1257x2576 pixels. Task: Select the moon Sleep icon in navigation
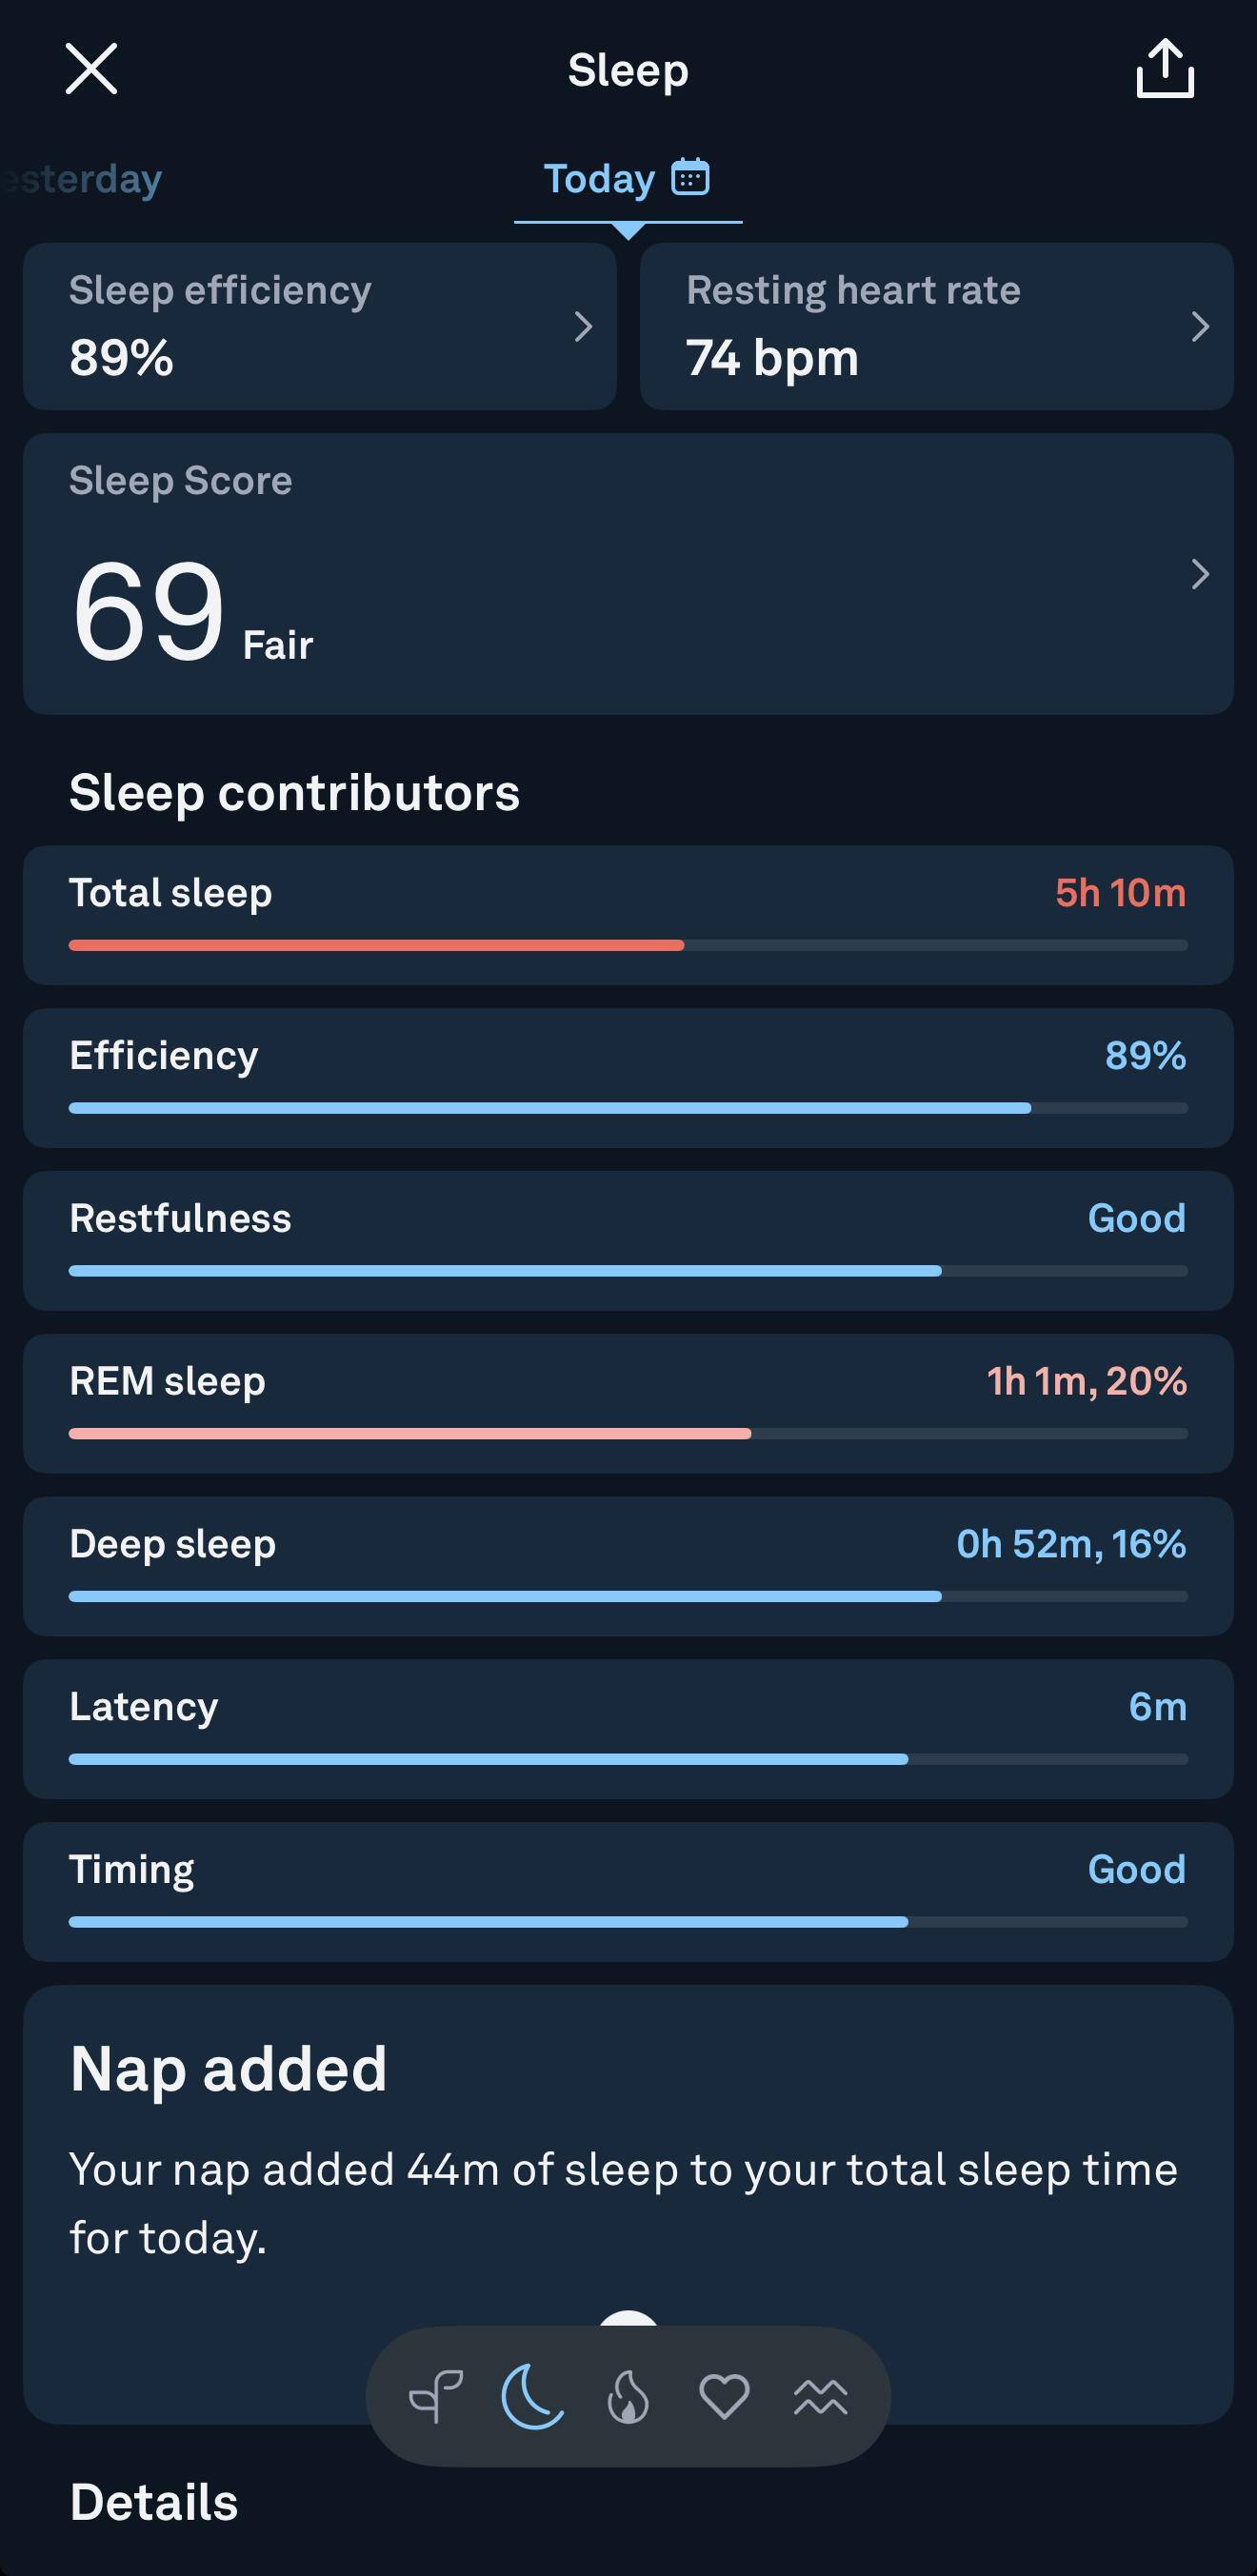(532, 2396)
